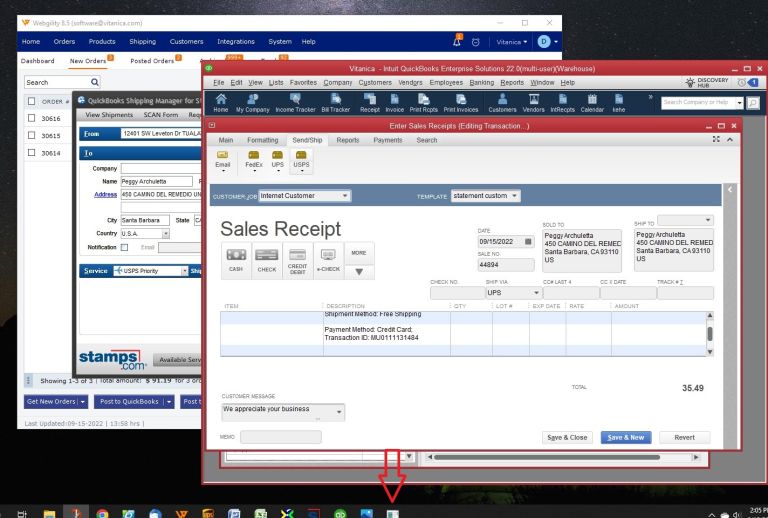This screenshot has width=768, height=518.
Task: Expand the Customer:Job dropdown
Action: [x=346, y=196]
